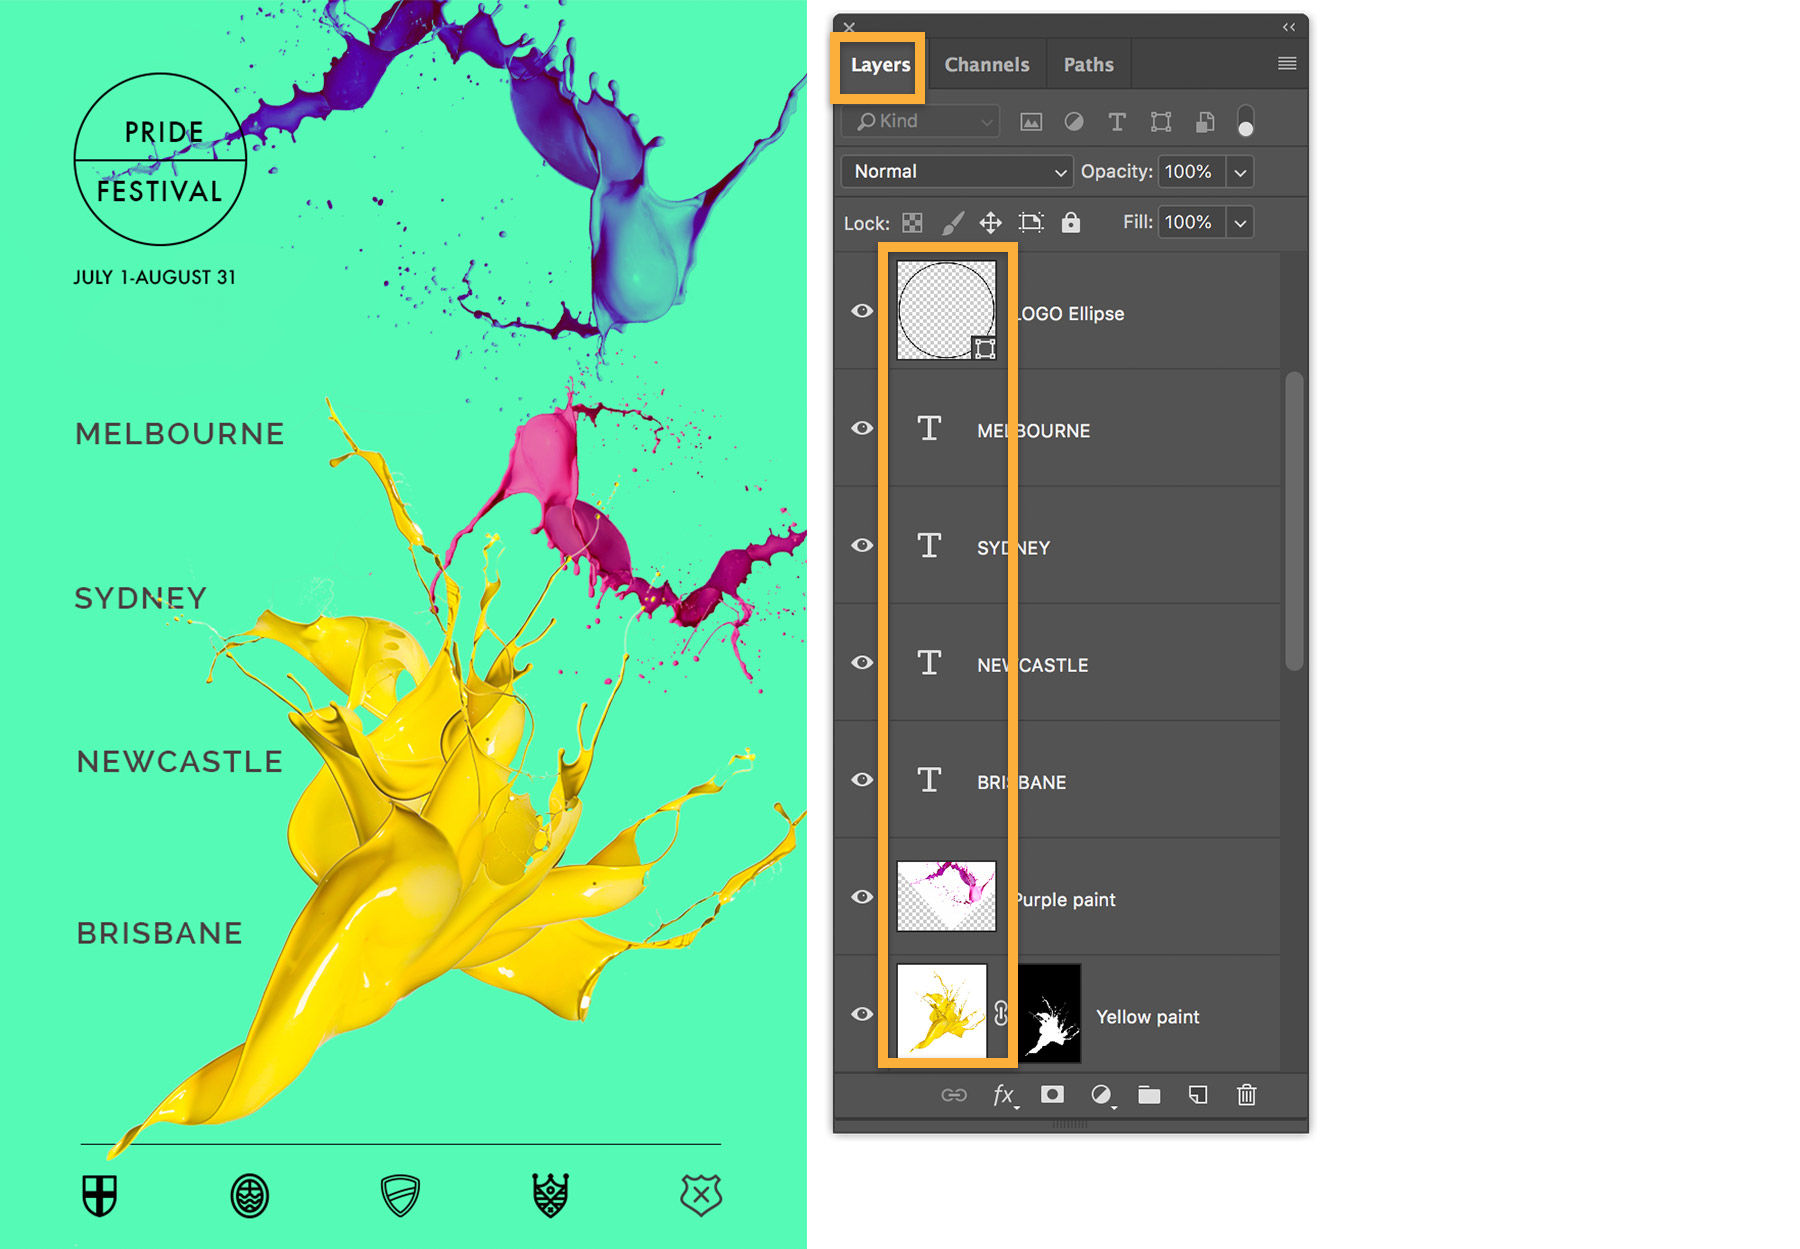This screenshot has height=1249, width=1800.
Task: Open the Fill percentage dropdown
Action: click(x=1239, y=222)
